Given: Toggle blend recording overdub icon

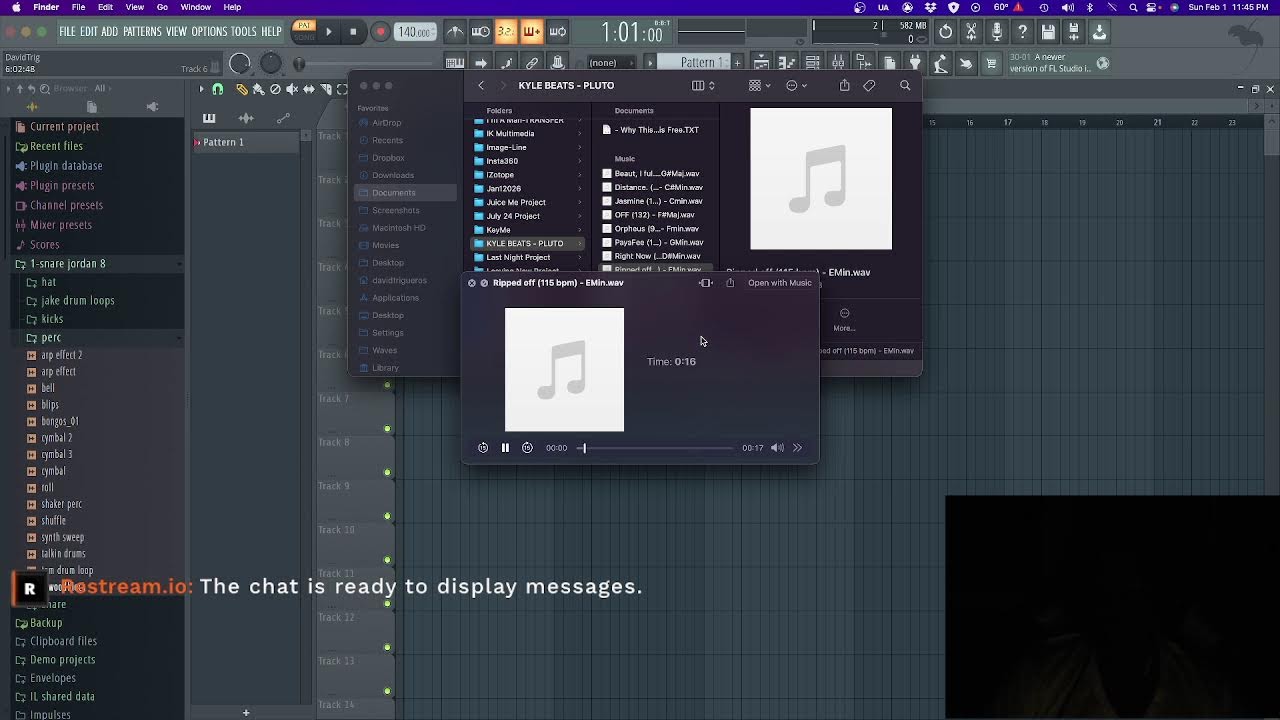Looking at the screenshot, I should [x=532, y=32].
